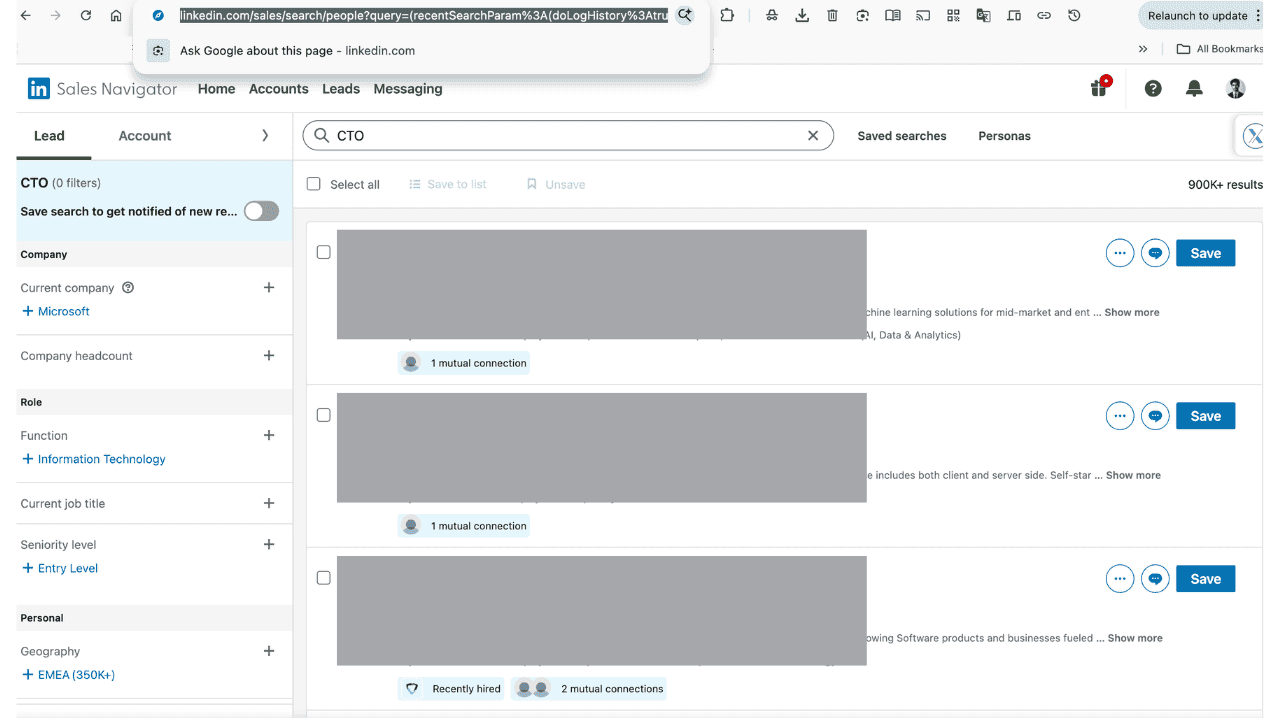Switch to the Account tab
The image size is (1280, 720).
pyautogui.click(x=144, y=135)
